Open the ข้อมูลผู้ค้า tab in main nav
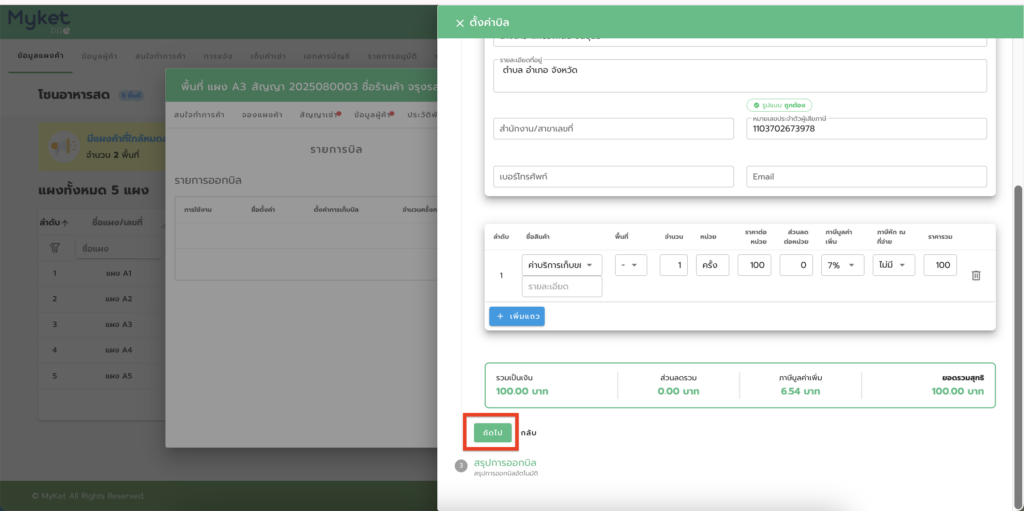The image size is (1024, 511). 99,56
